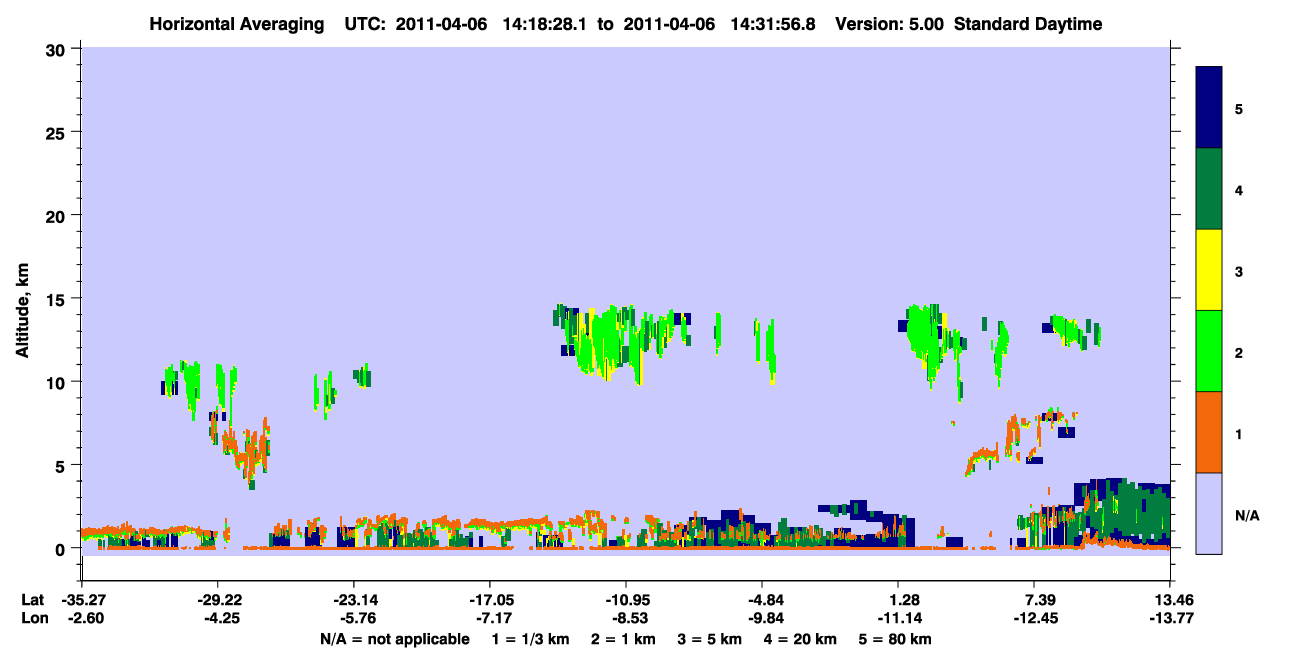
Task: Click the dark green colorbar segment labeled 4
Action: click(1209, 189)
